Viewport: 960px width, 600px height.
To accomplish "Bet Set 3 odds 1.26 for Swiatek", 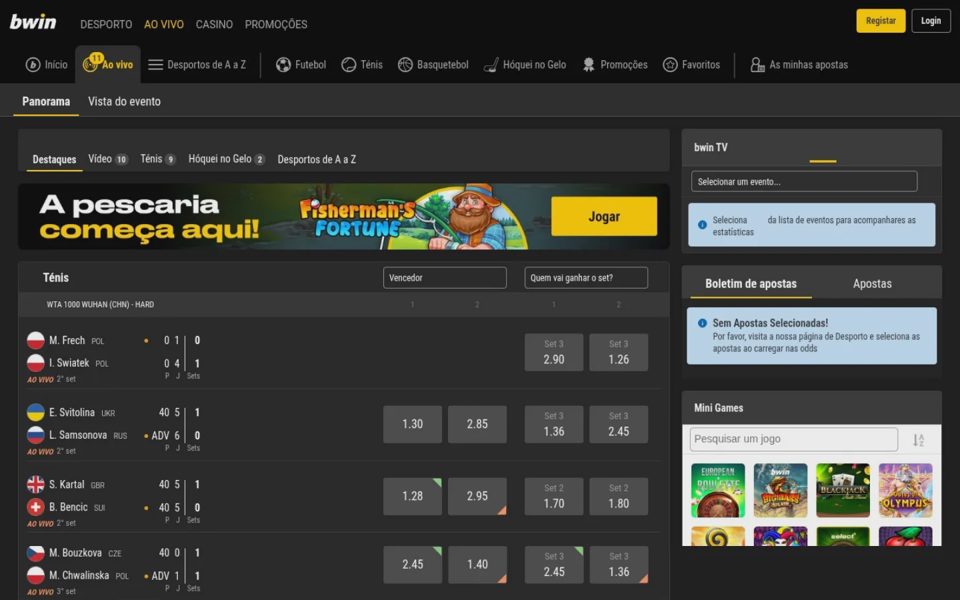I will coord(618,352).
